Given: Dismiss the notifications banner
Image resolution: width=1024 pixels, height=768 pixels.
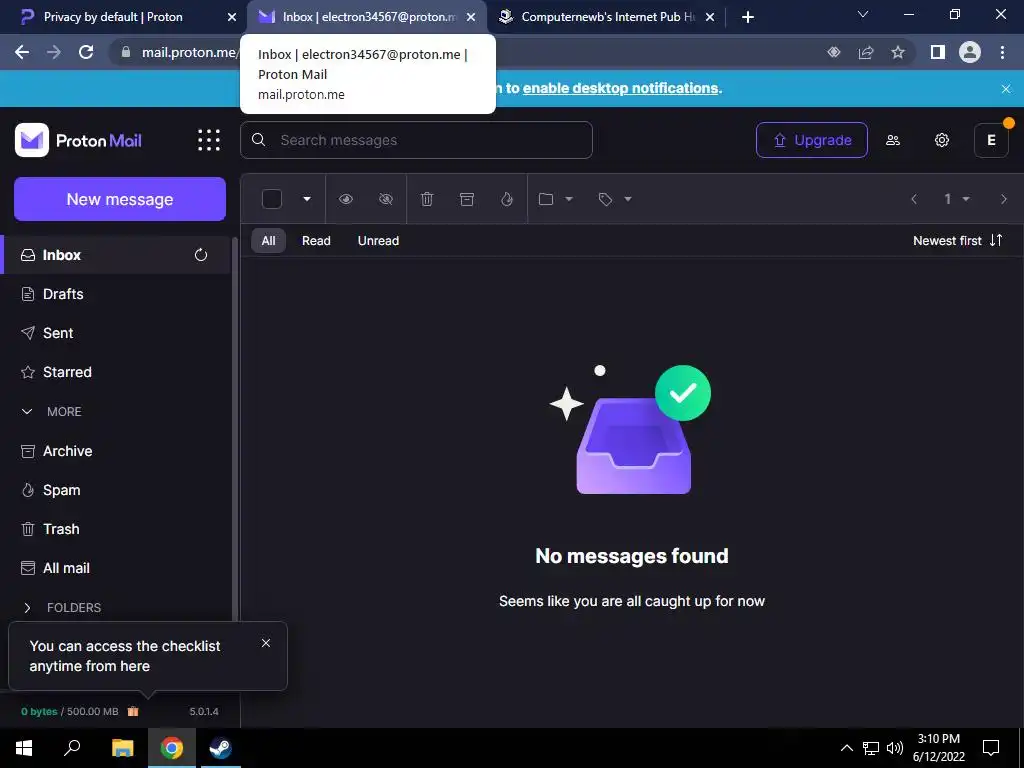Looking at the screenshot, I should [x=1006, y=89].
